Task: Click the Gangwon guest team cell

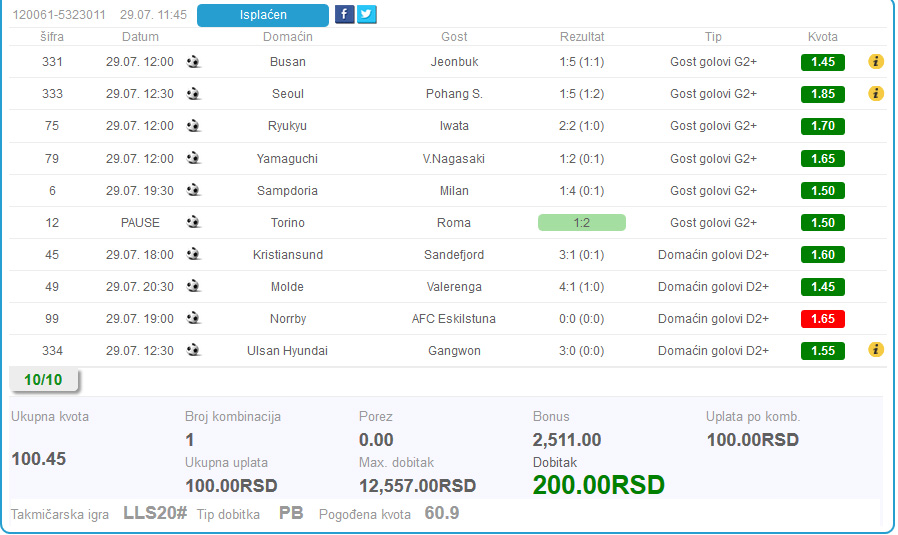Action: [454, 351]
